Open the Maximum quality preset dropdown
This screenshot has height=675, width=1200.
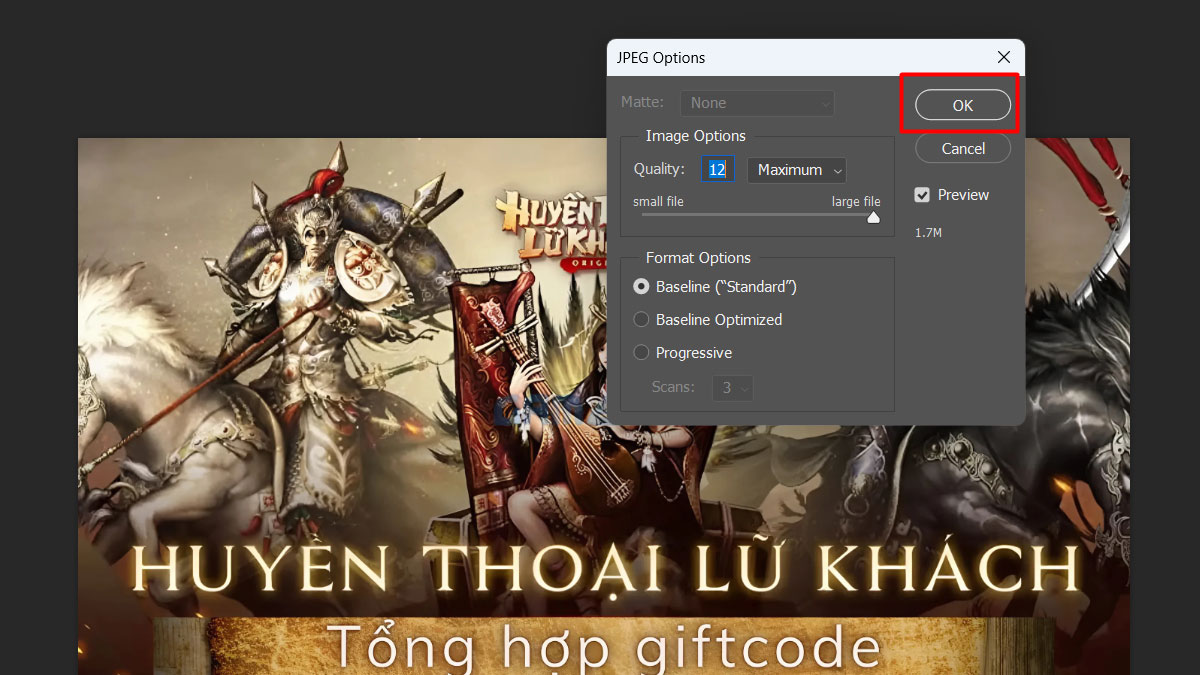797,170
